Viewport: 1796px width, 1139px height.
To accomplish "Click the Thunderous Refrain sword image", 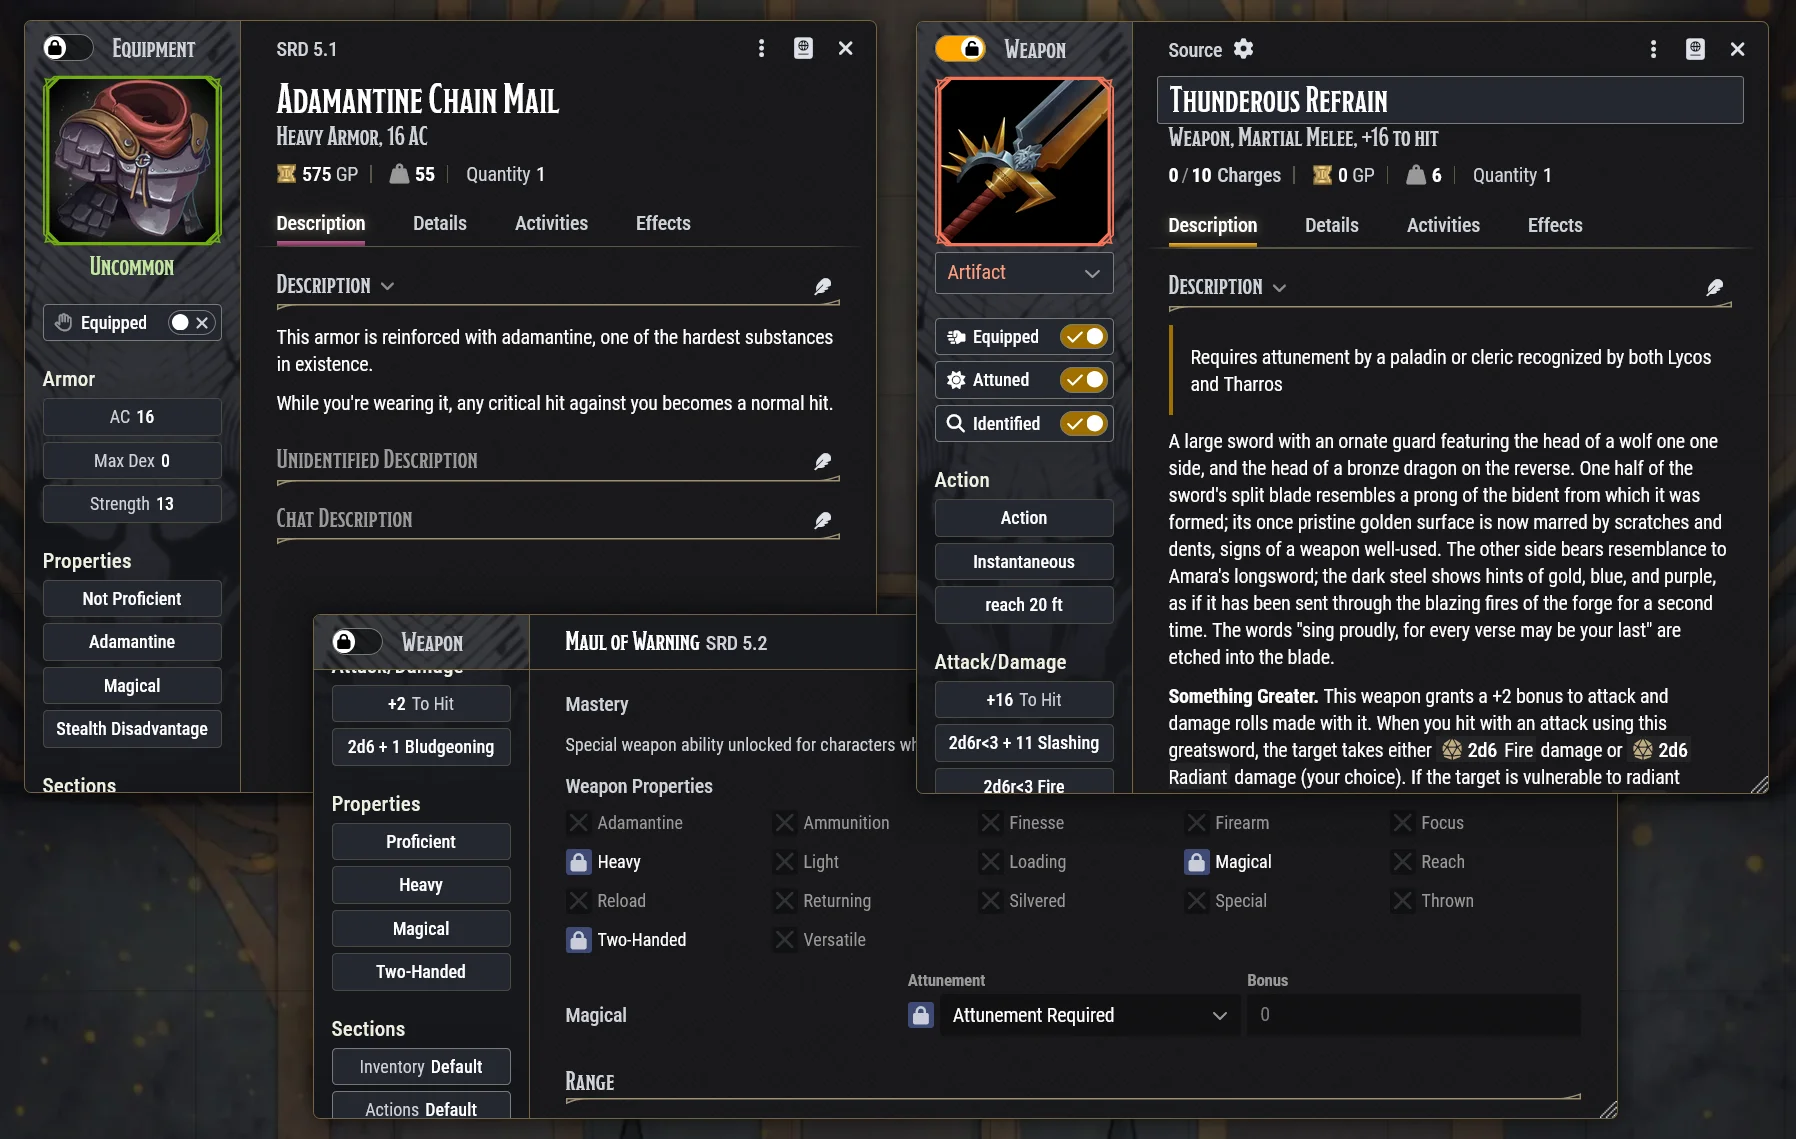I will (1024, 162).
